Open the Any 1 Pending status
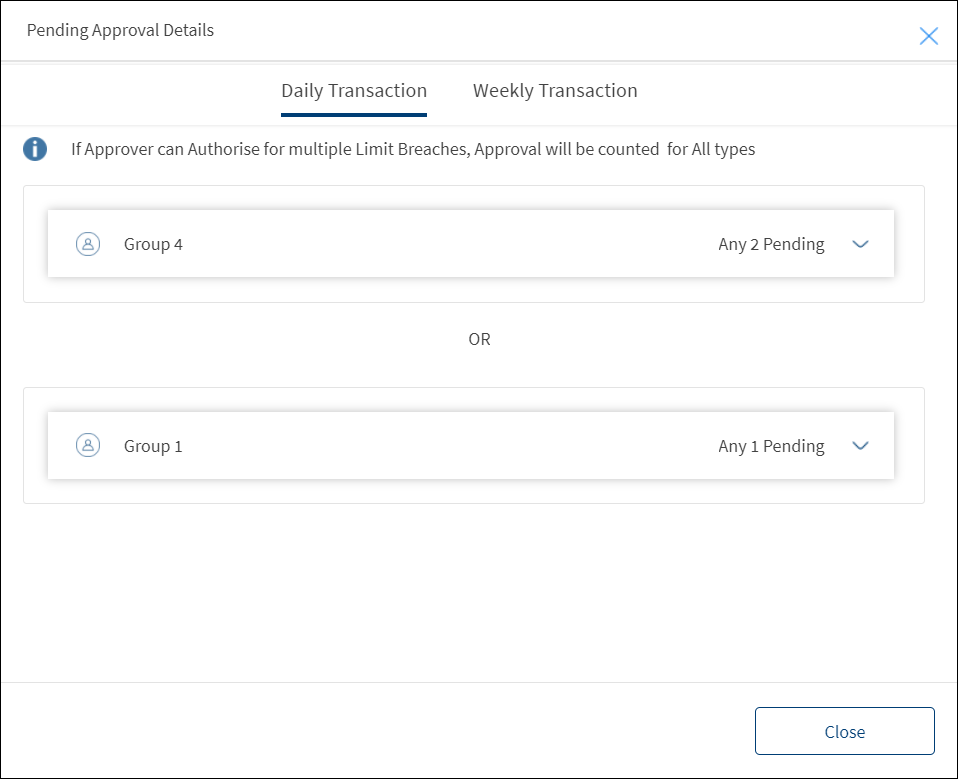The height and width of the screenshot is (779, 958). (771, 446)
